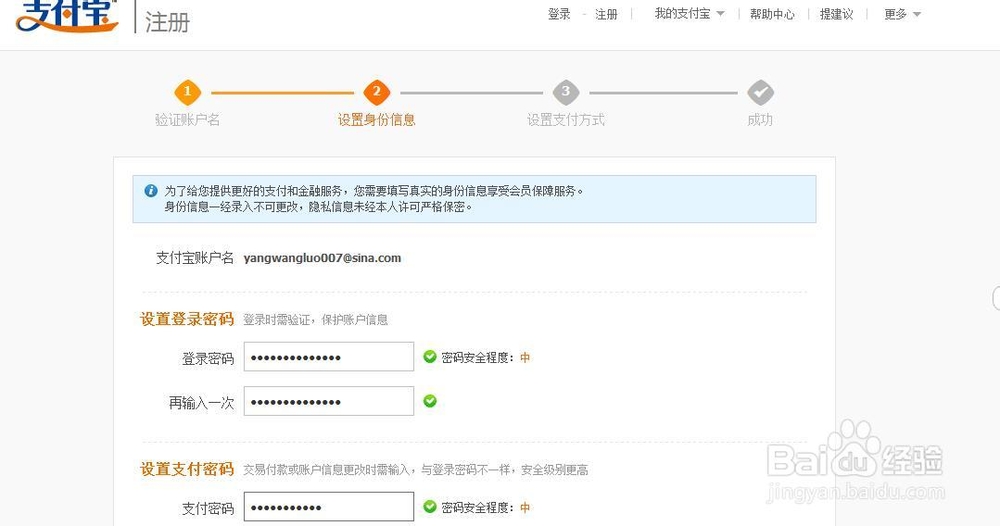Viewport: 1000px width, 526px height.
Task: Focus the 支付密码 input field
Action: (x=328, y=507)
